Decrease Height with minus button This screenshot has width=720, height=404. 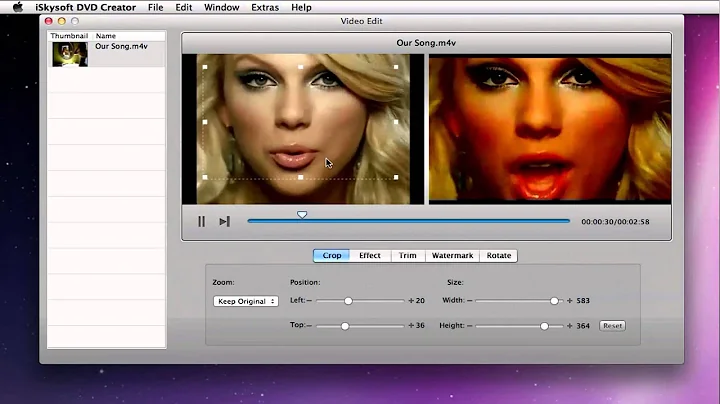click(x=469, y=325)
